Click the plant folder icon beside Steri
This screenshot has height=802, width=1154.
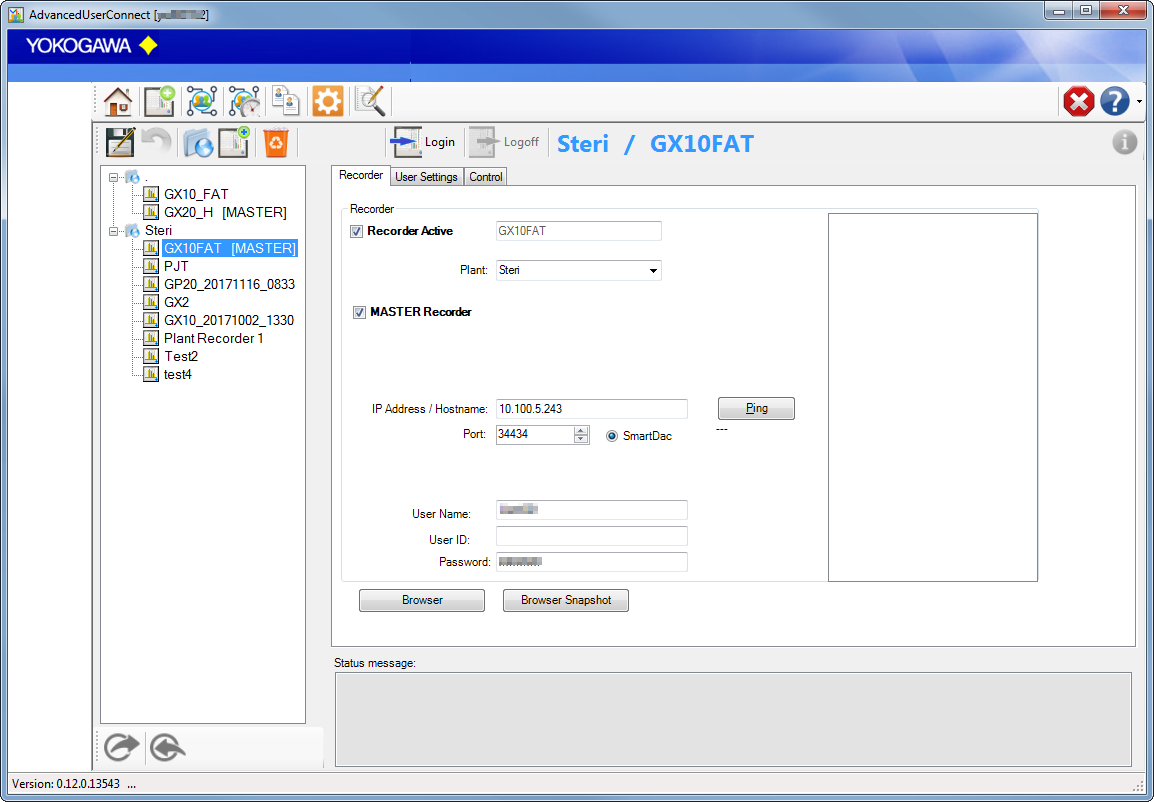point(132,231)
